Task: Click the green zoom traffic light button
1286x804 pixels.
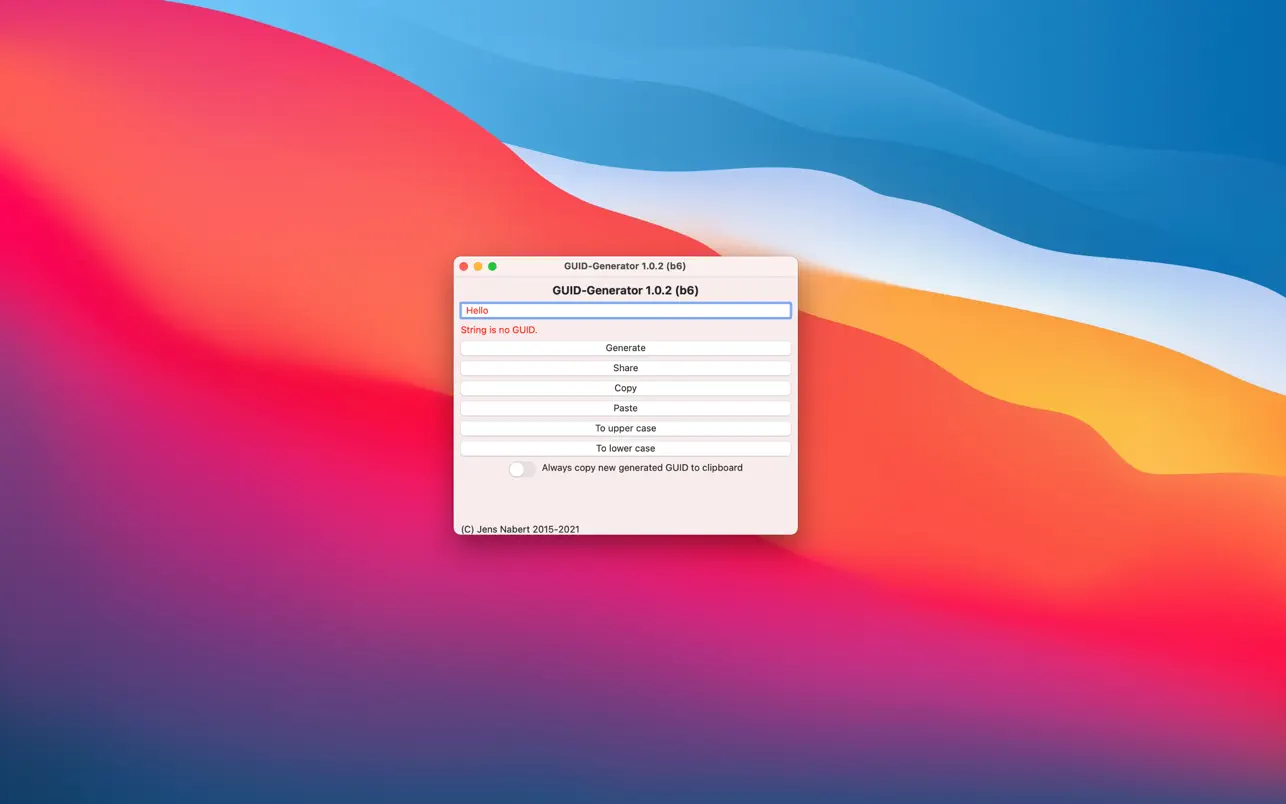Action: (491, 266)
